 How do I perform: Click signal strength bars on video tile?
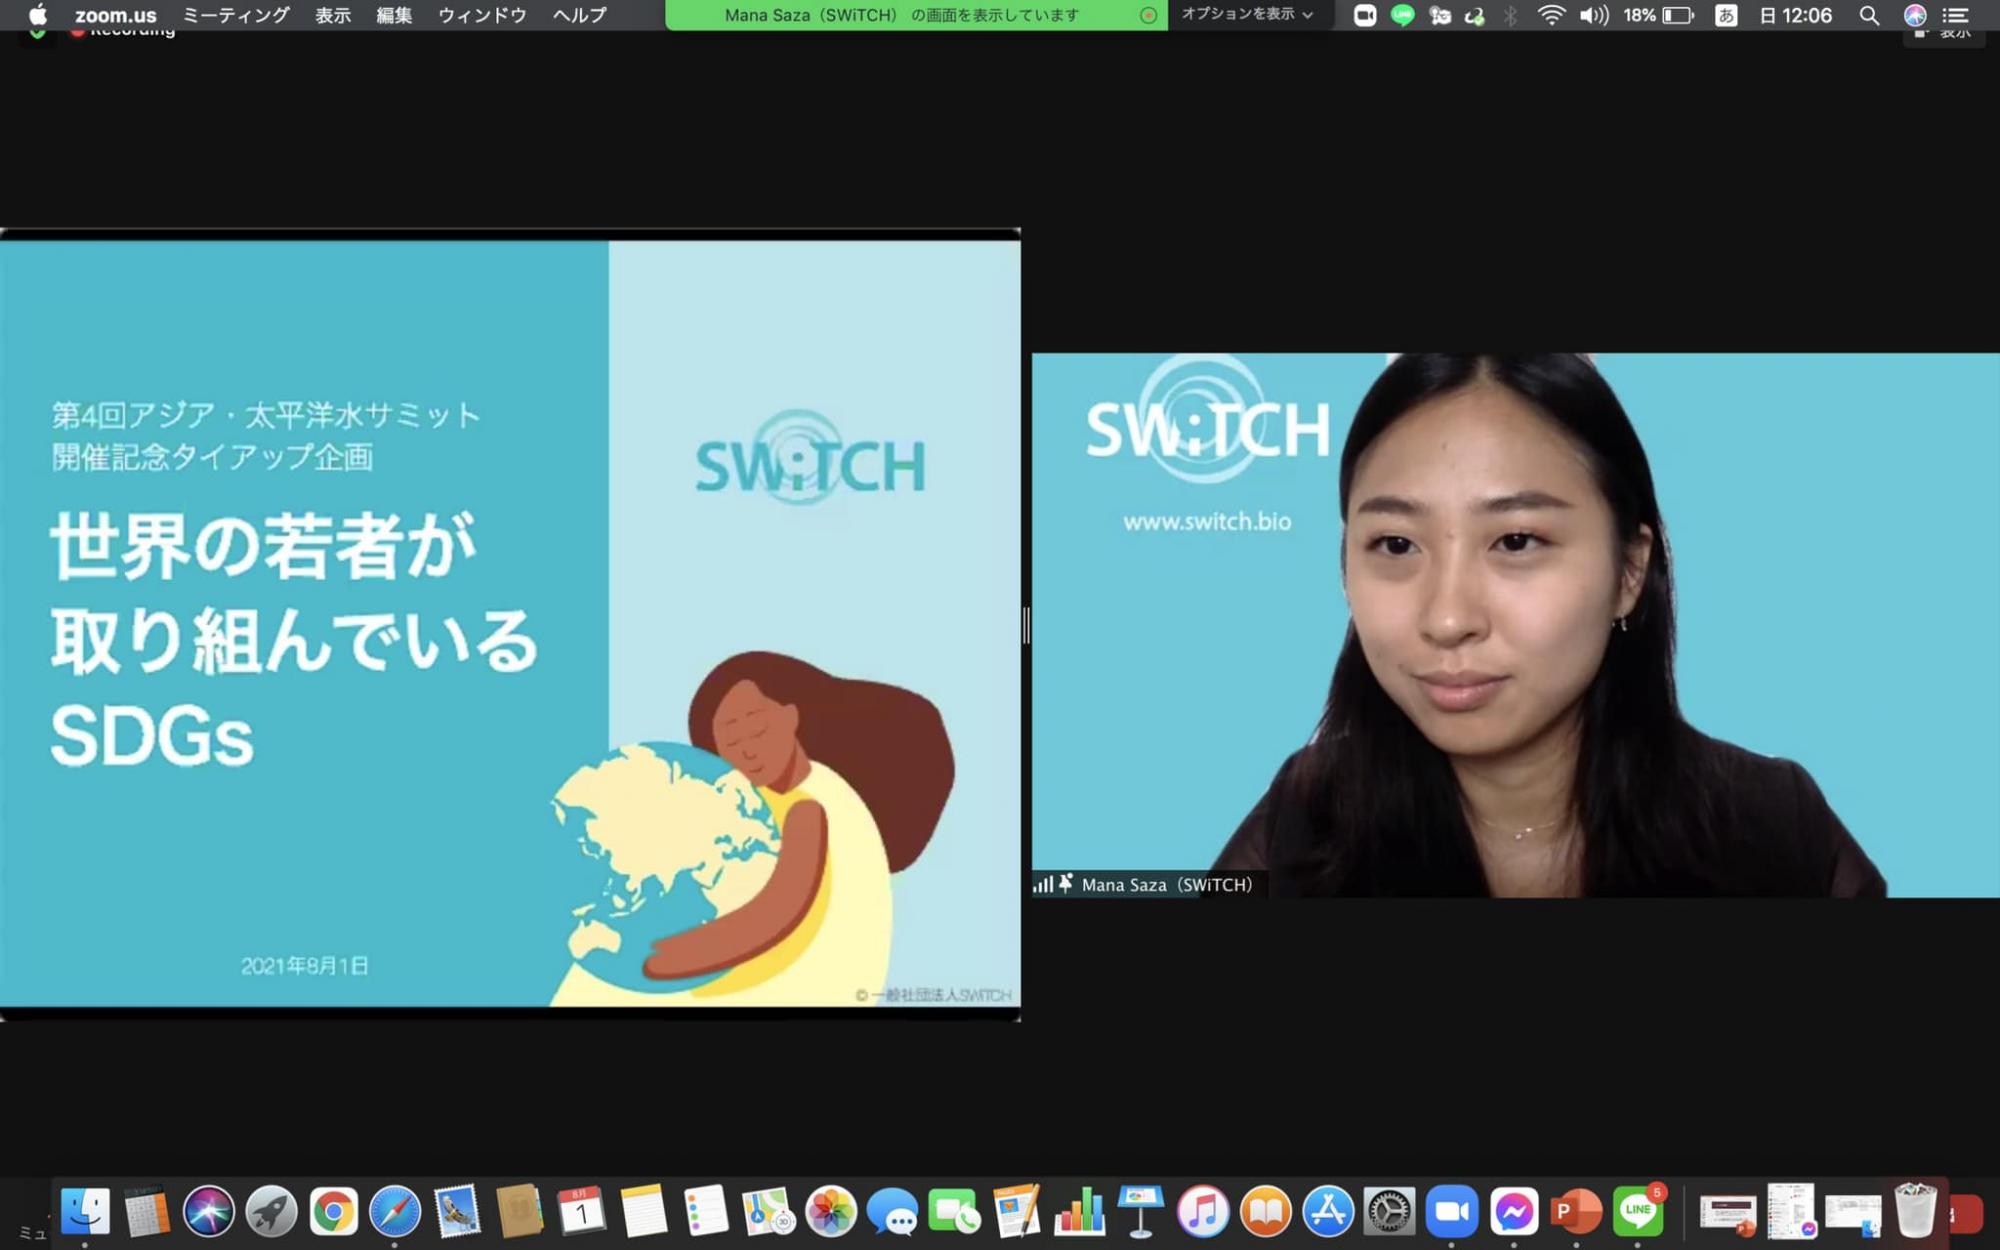click(1043, 884)
